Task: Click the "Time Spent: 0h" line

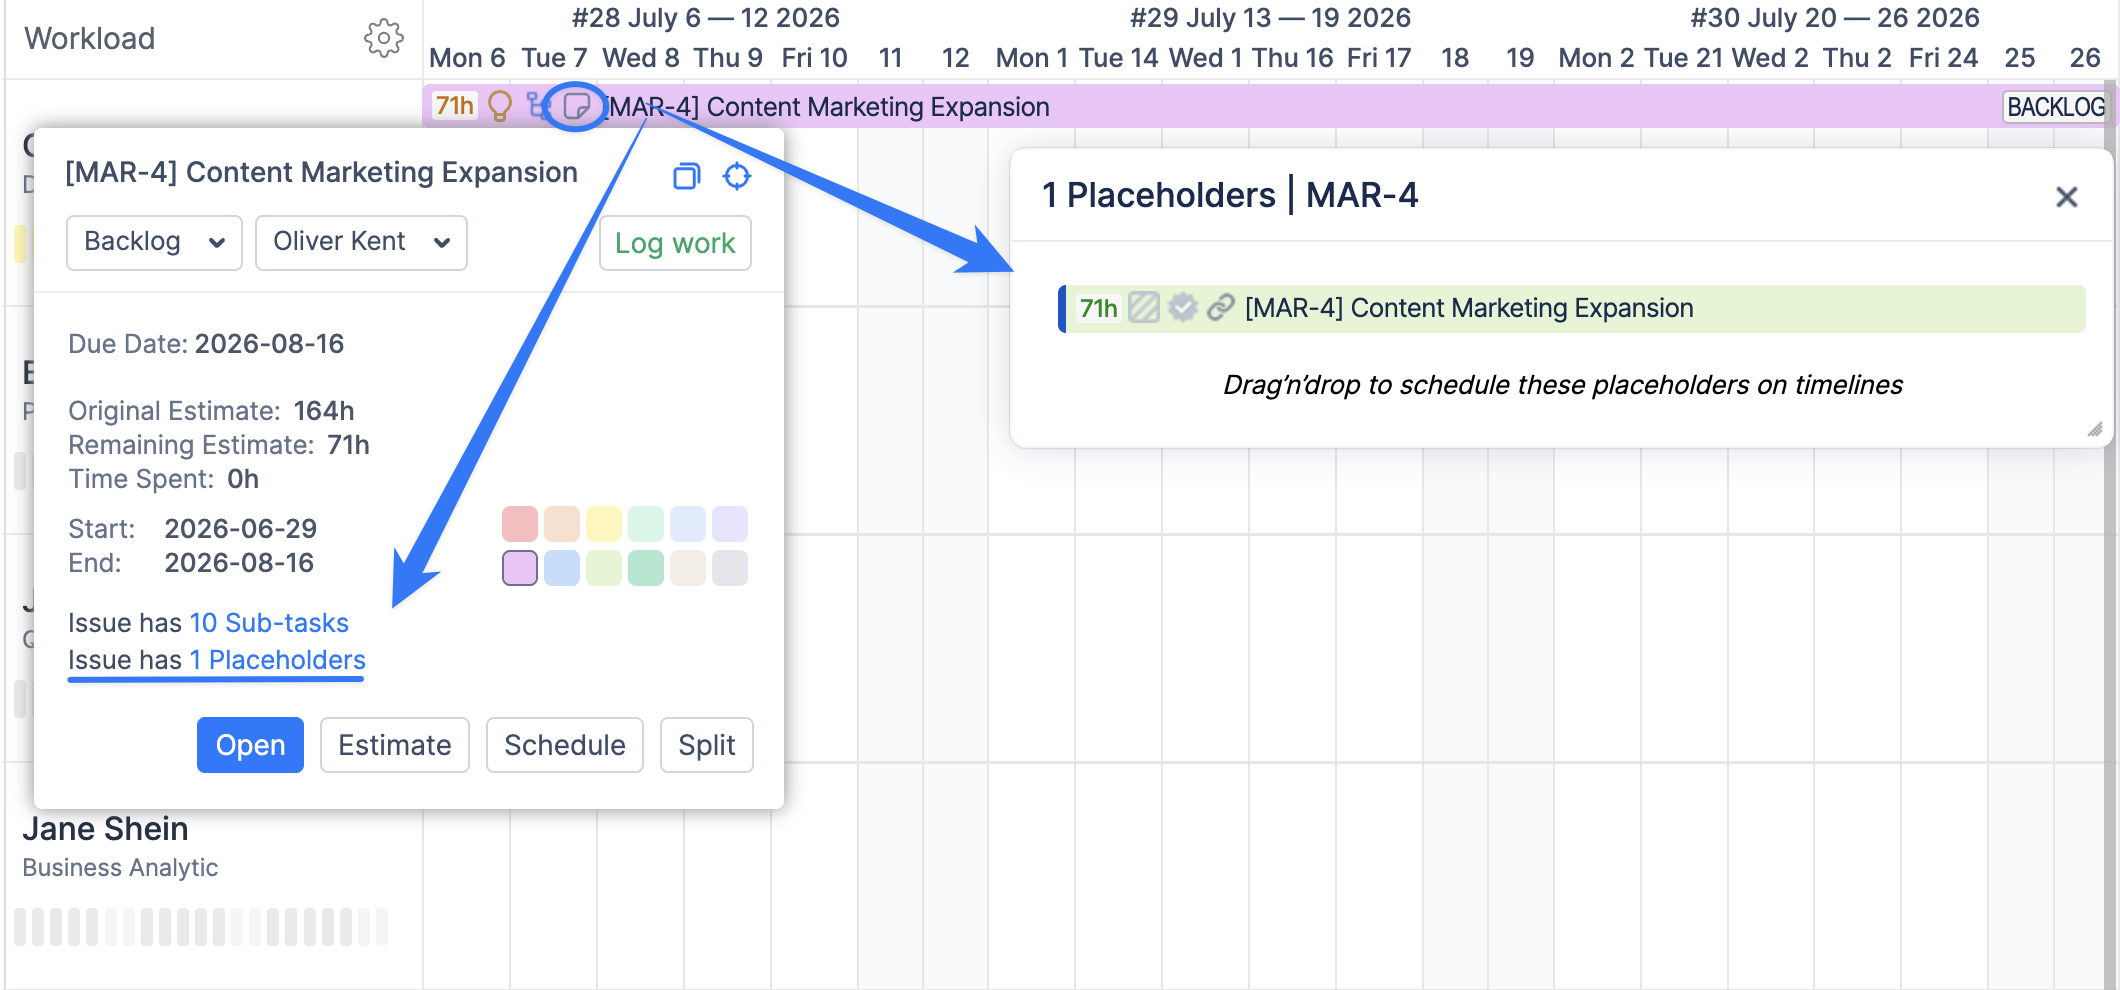Action: click(x=164, y=479)
